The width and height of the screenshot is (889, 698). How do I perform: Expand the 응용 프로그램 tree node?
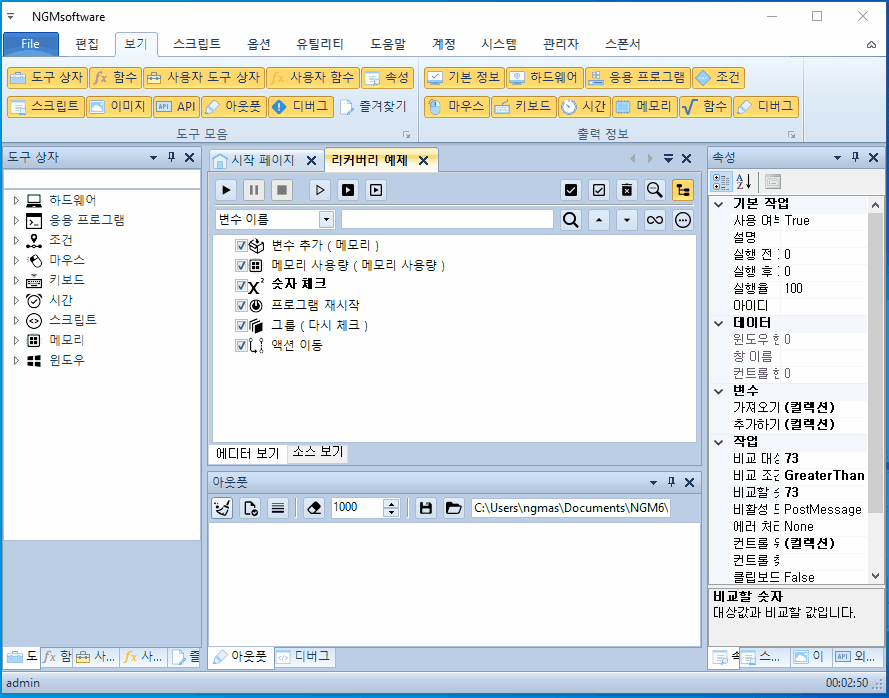pos(16,220)
